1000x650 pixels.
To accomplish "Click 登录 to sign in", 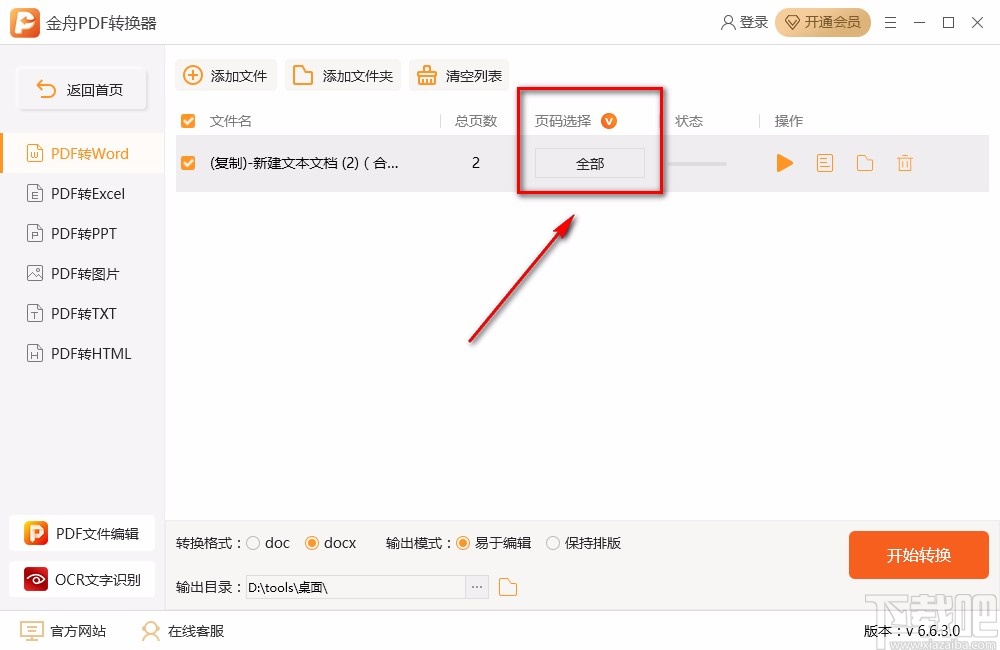I will [x=744, y=21].
